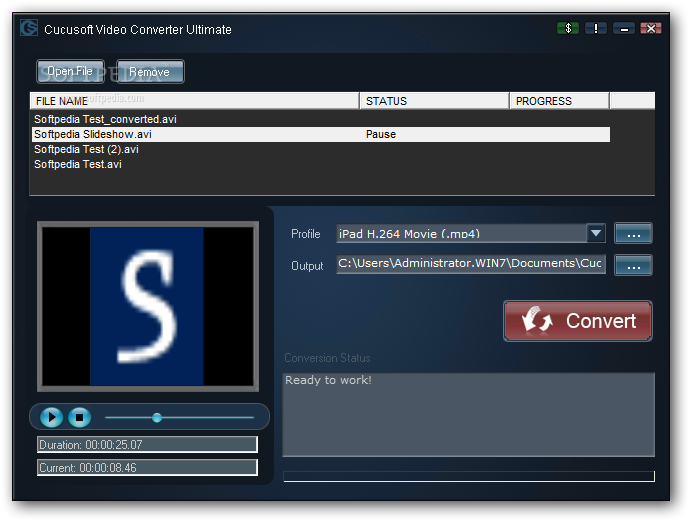Click the Duration 00:00:25.07 field

147,444
